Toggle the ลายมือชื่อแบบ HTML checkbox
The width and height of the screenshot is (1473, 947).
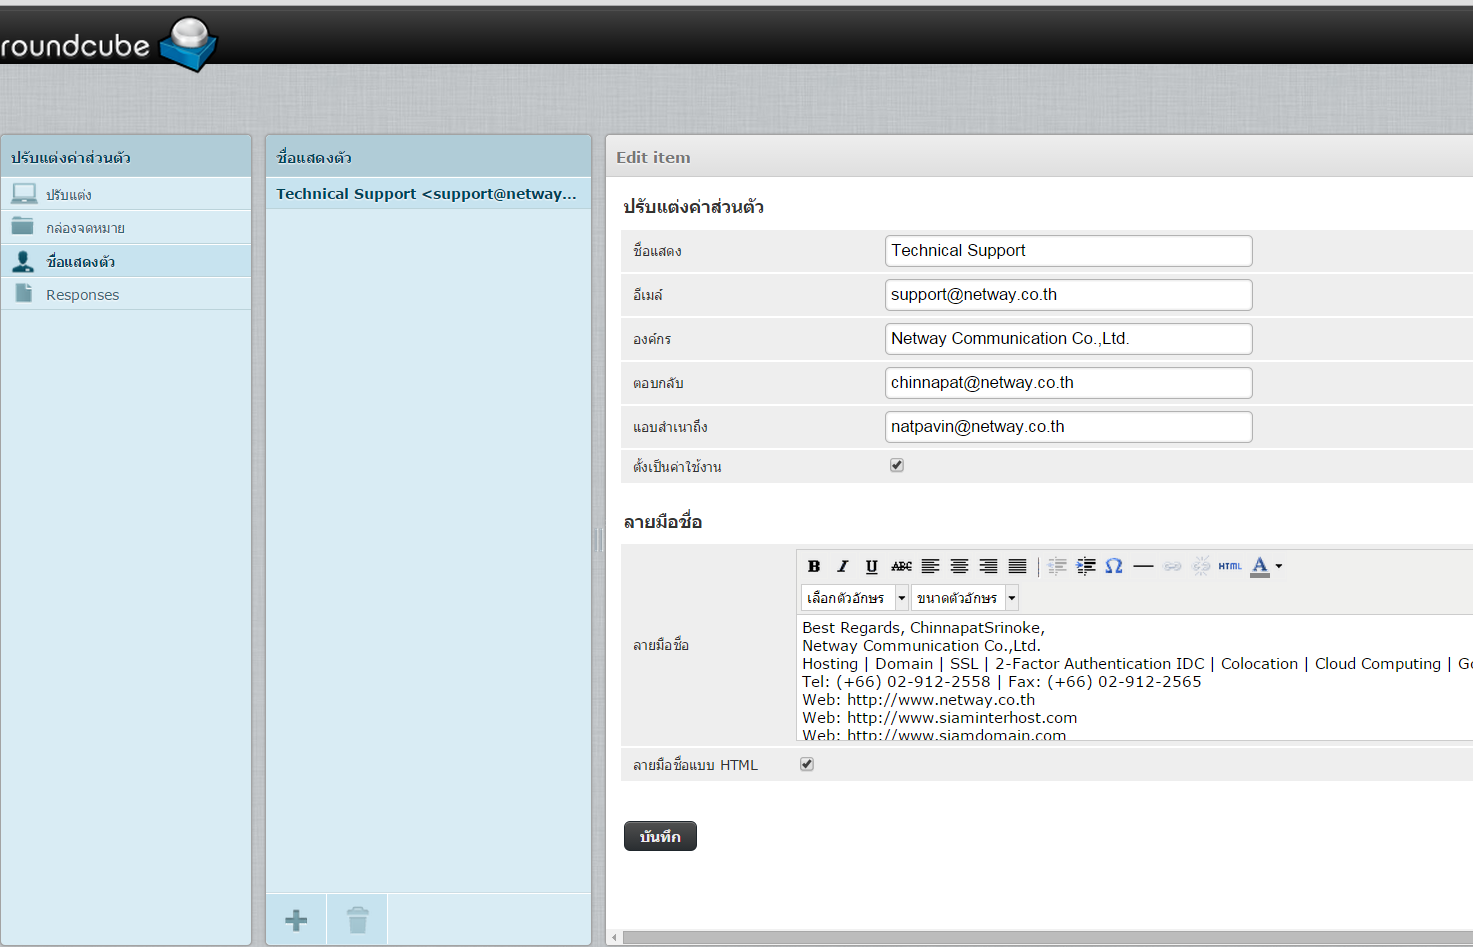807,764
